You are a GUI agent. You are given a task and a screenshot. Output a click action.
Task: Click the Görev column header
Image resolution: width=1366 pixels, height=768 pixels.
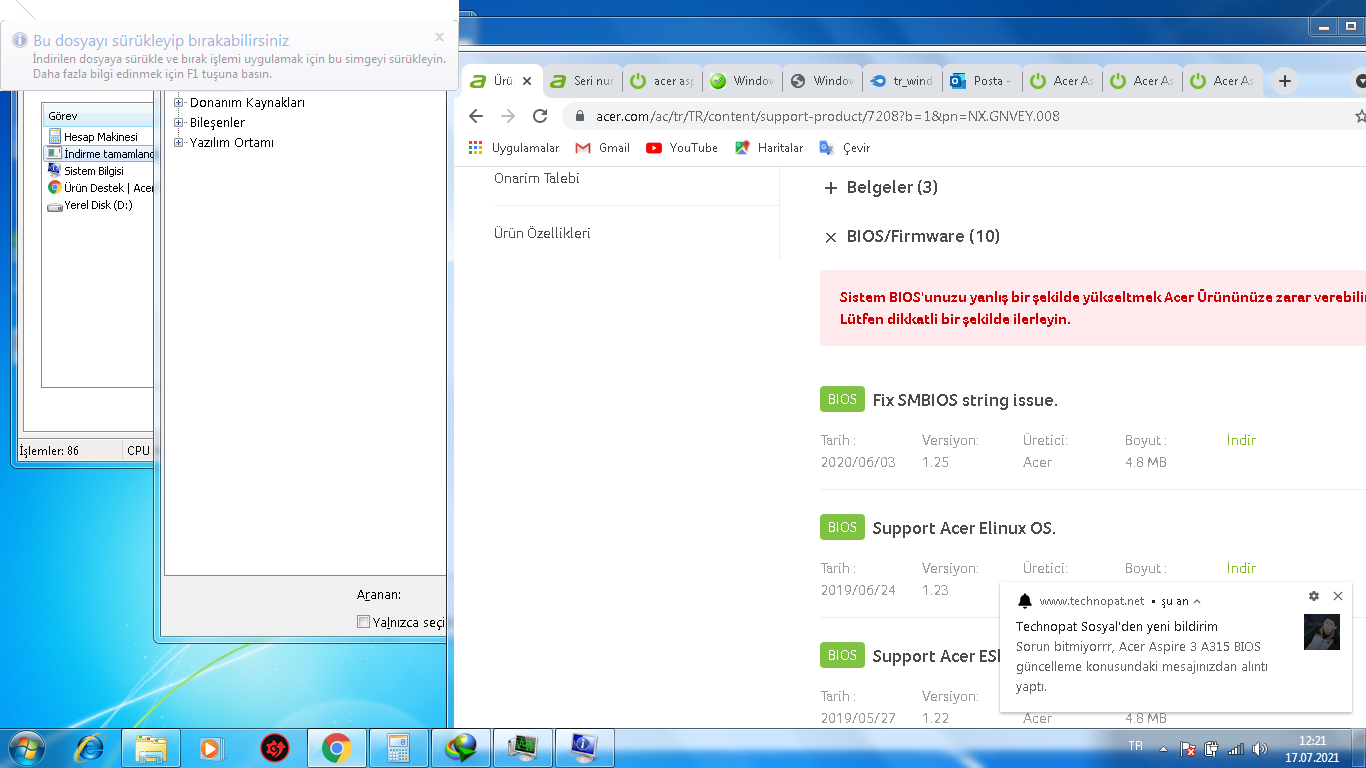(x=98, y=116)
